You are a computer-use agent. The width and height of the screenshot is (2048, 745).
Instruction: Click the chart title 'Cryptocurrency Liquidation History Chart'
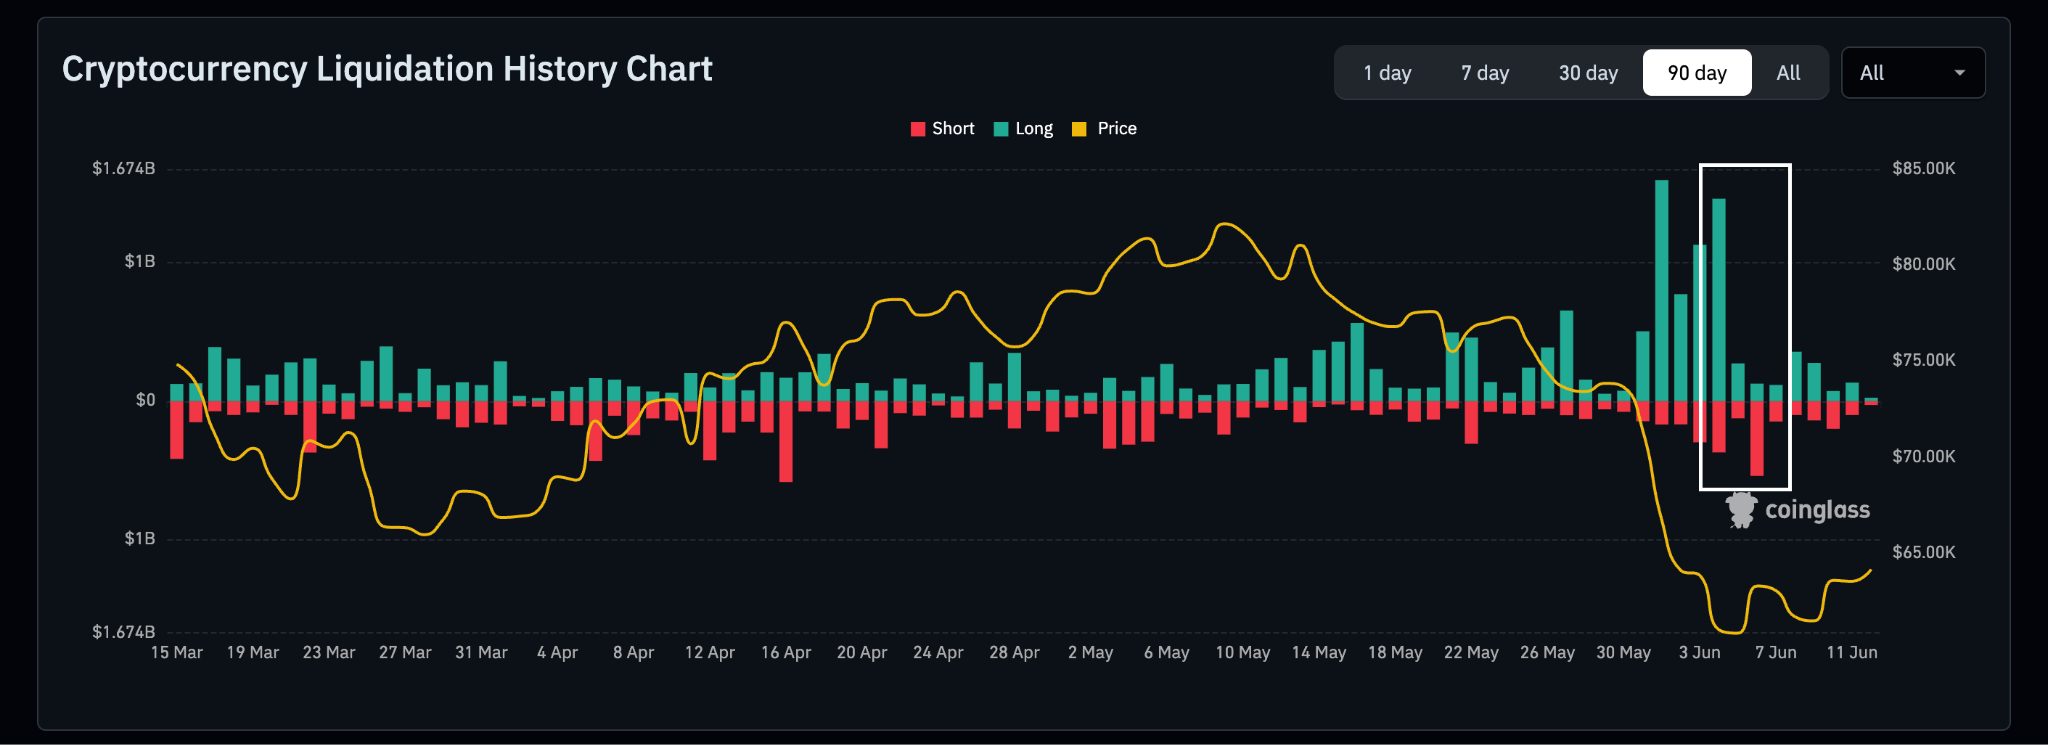[387, 69]
